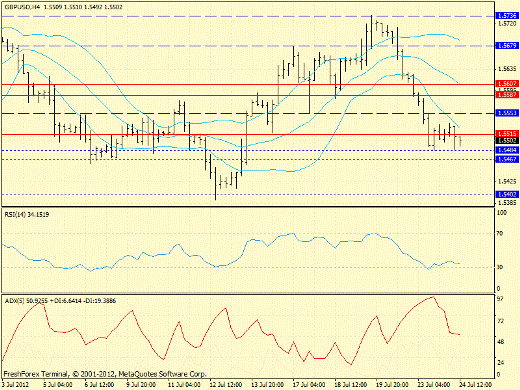This screenshot has height=390, width=520.
Task: Select the red 1.5515 level label
Action: click(507, 133)
